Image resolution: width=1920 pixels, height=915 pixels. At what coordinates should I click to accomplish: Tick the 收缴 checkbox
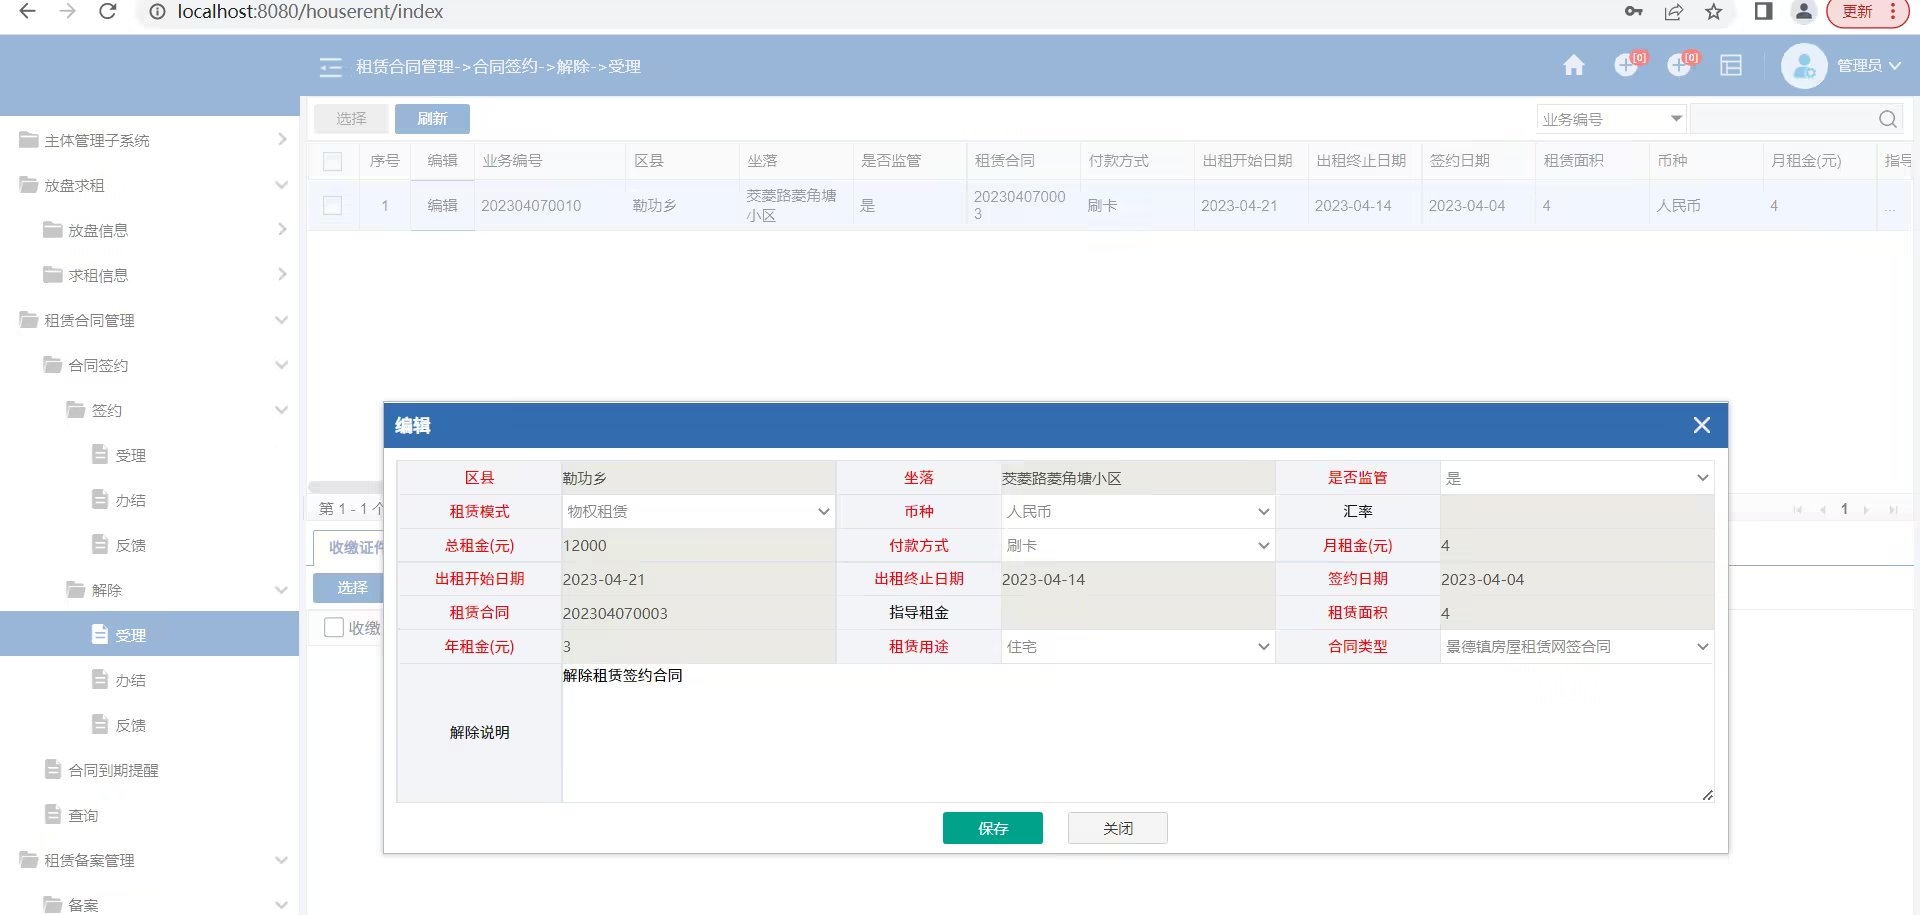(334, 627)
